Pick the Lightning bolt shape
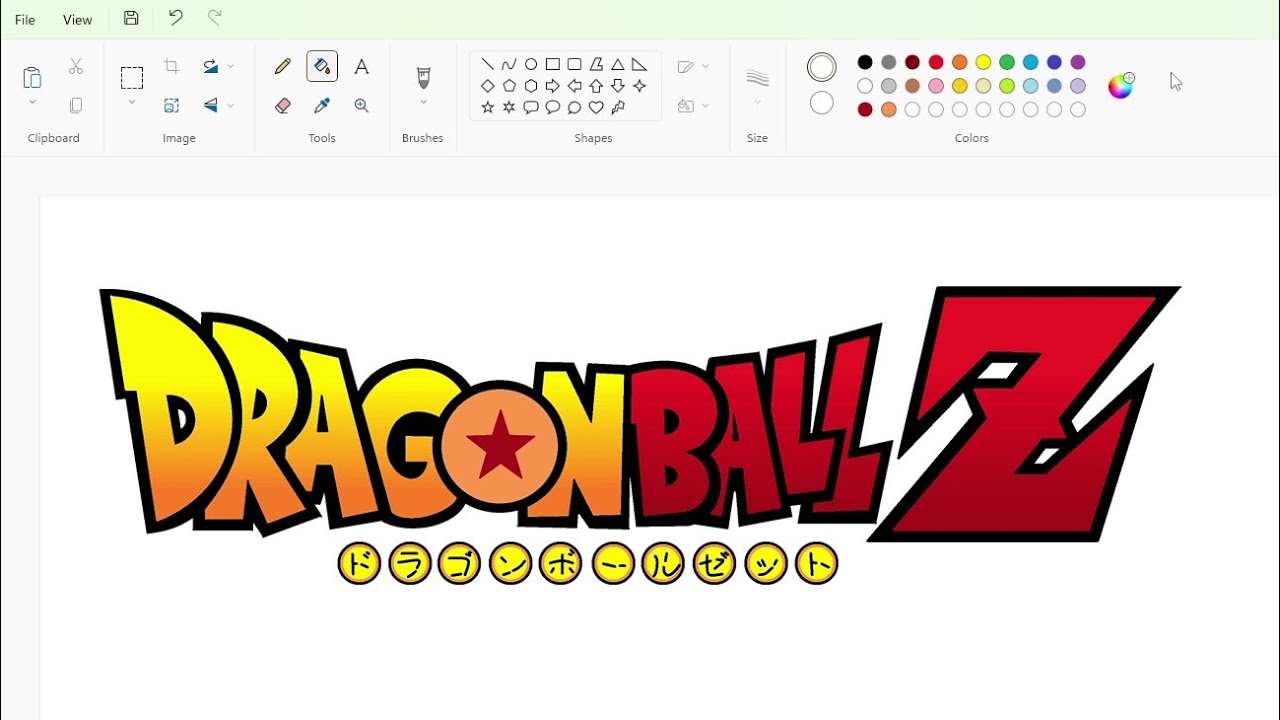 point(618,107)
